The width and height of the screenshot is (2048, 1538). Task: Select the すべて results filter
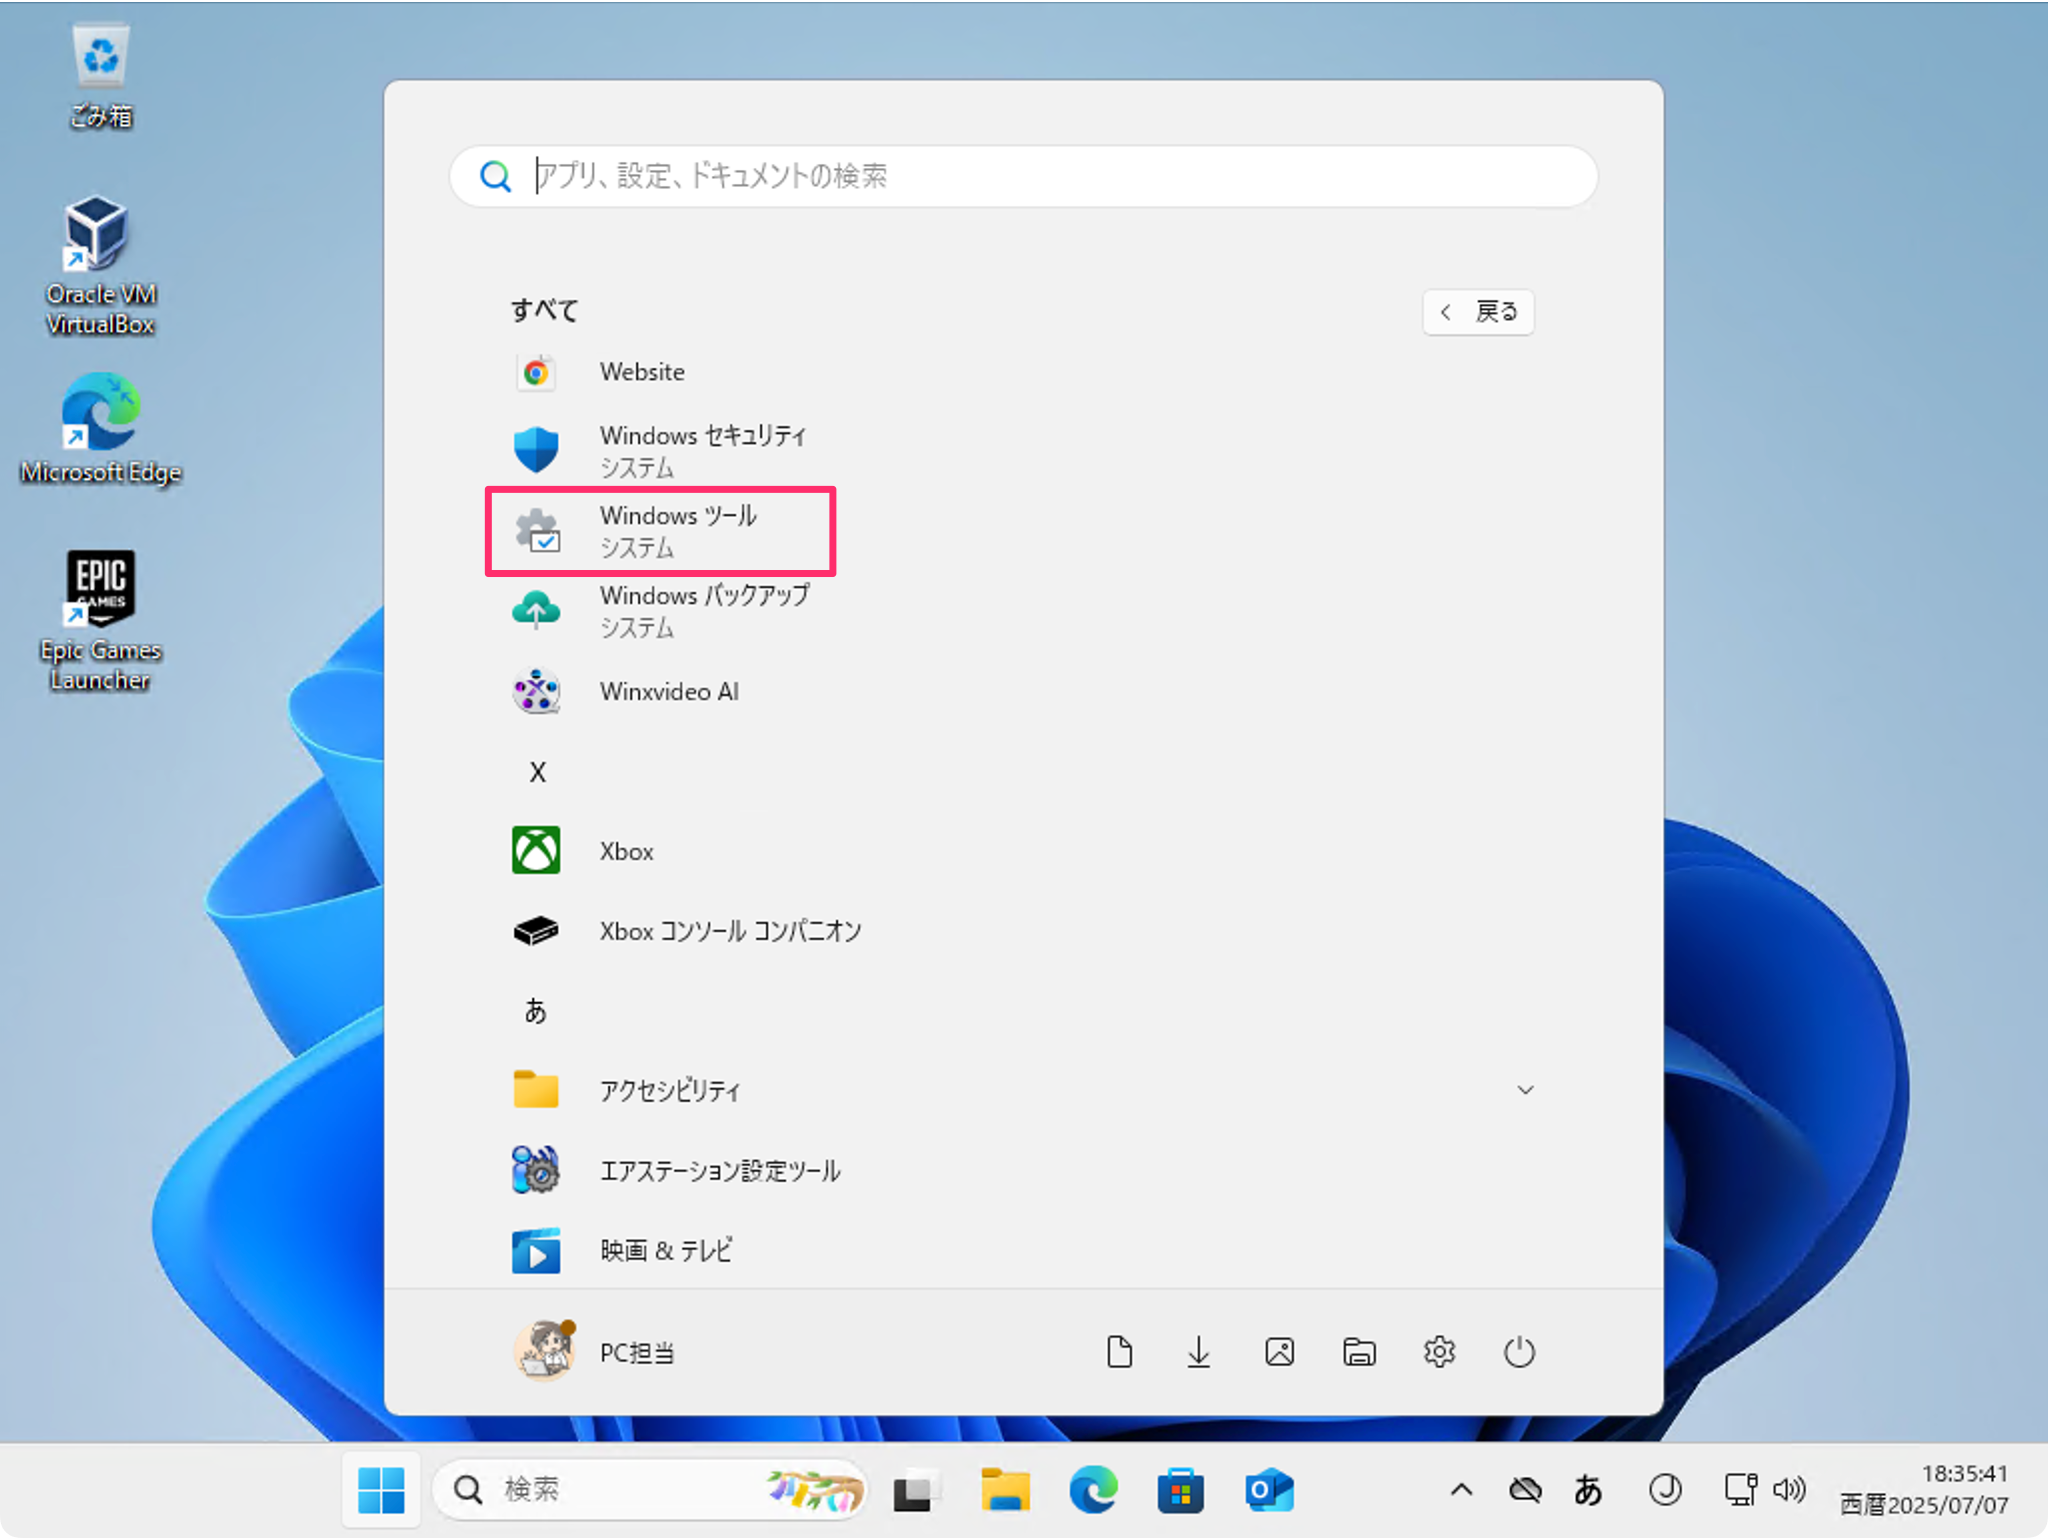click(x=543, y=310)
